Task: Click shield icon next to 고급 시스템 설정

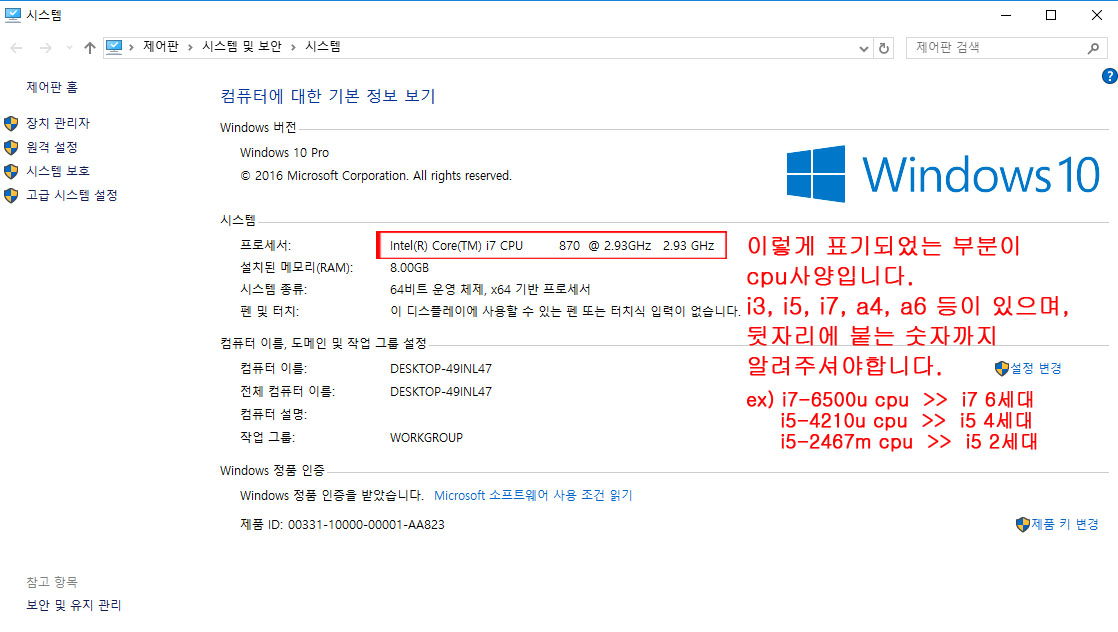Action: pos(11,195)
